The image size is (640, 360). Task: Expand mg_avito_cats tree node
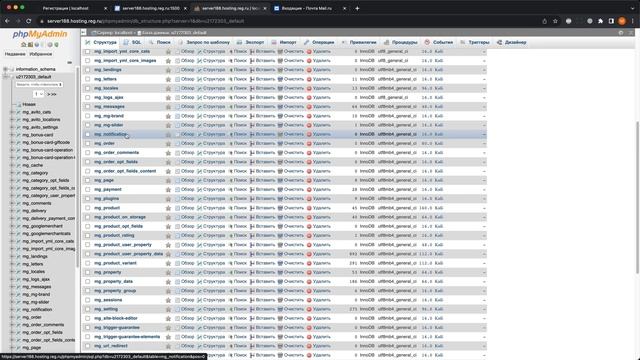pyautogui.click(x=12, y=112)
